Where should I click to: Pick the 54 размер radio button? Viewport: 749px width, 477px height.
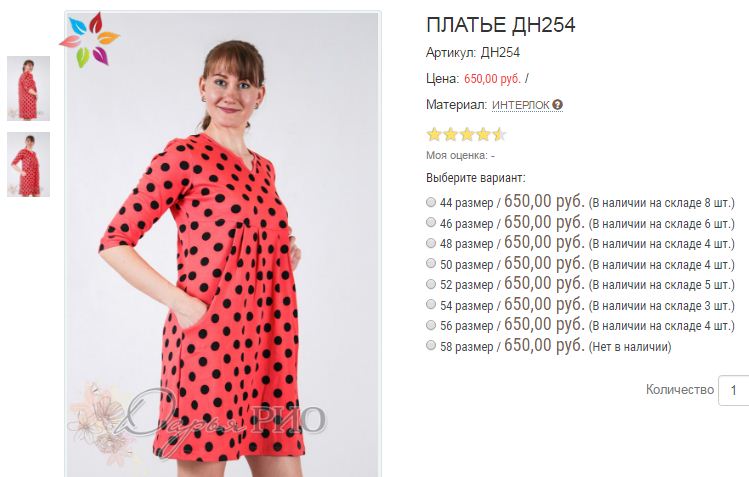[x=431, y=305]
